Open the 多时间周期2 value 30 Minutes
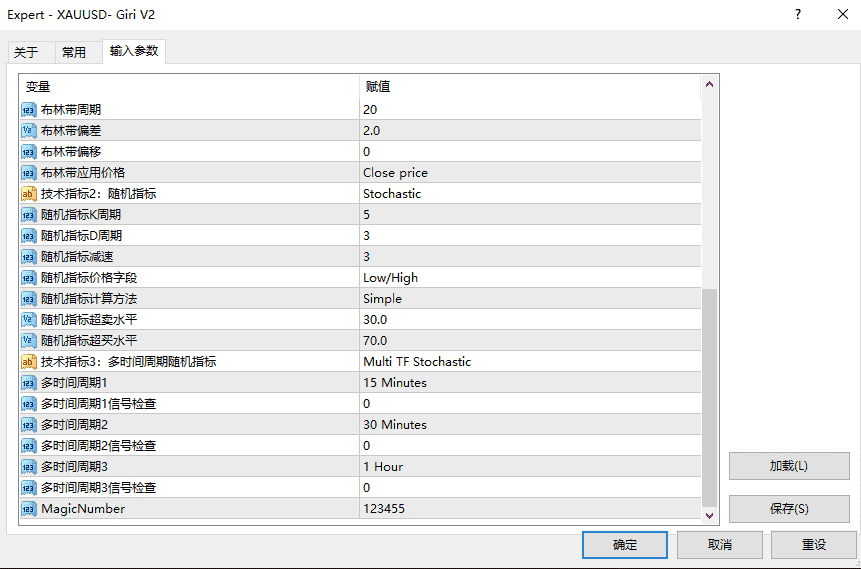 tap(530, 424)
